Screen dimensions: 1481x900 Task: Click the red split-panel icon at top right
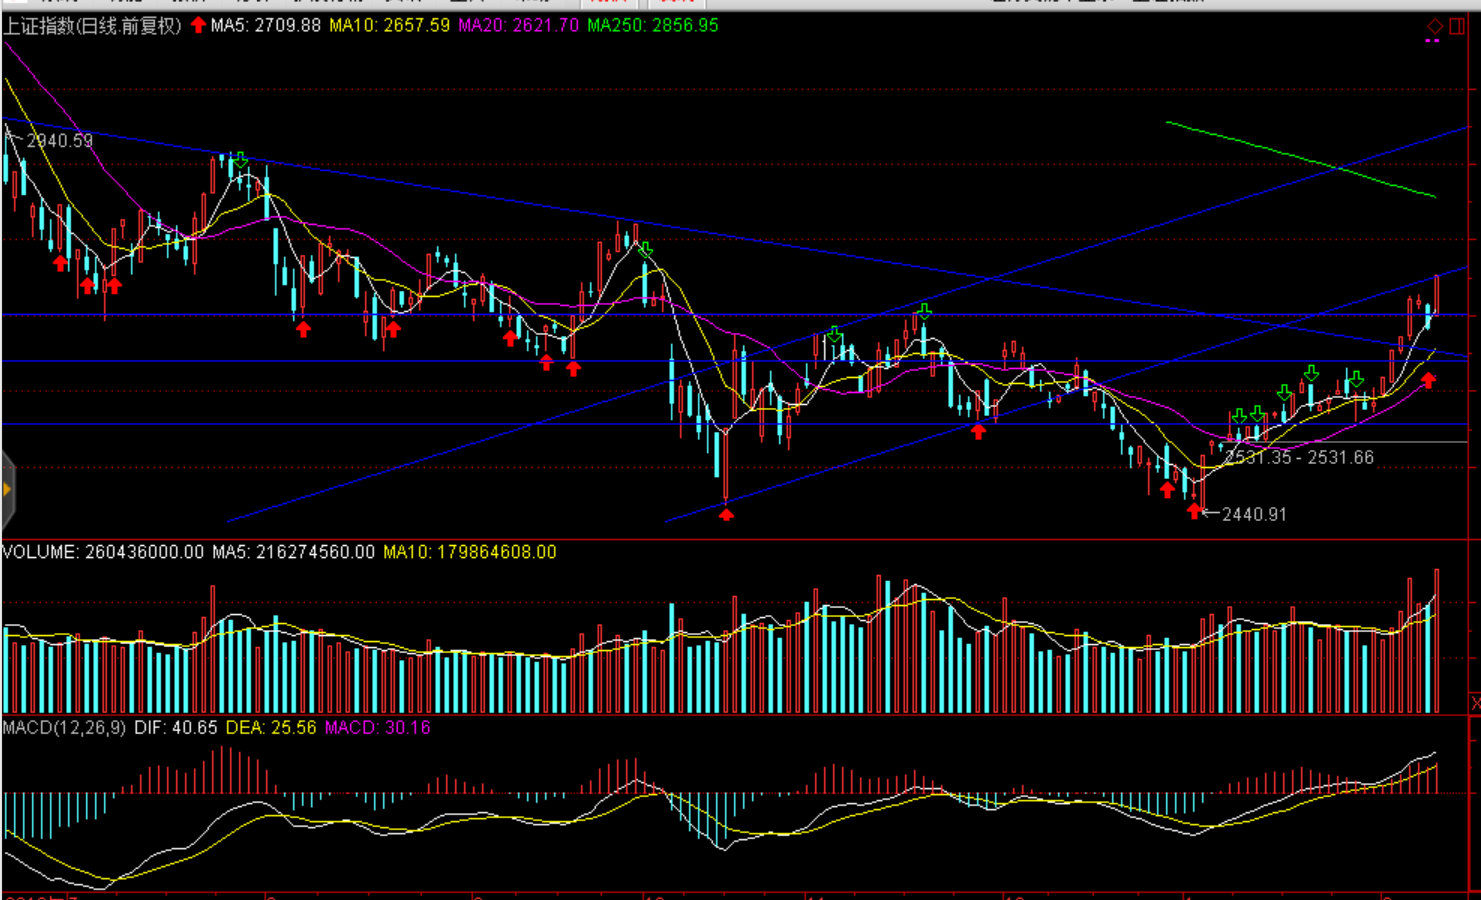(x=1457, y=27)
